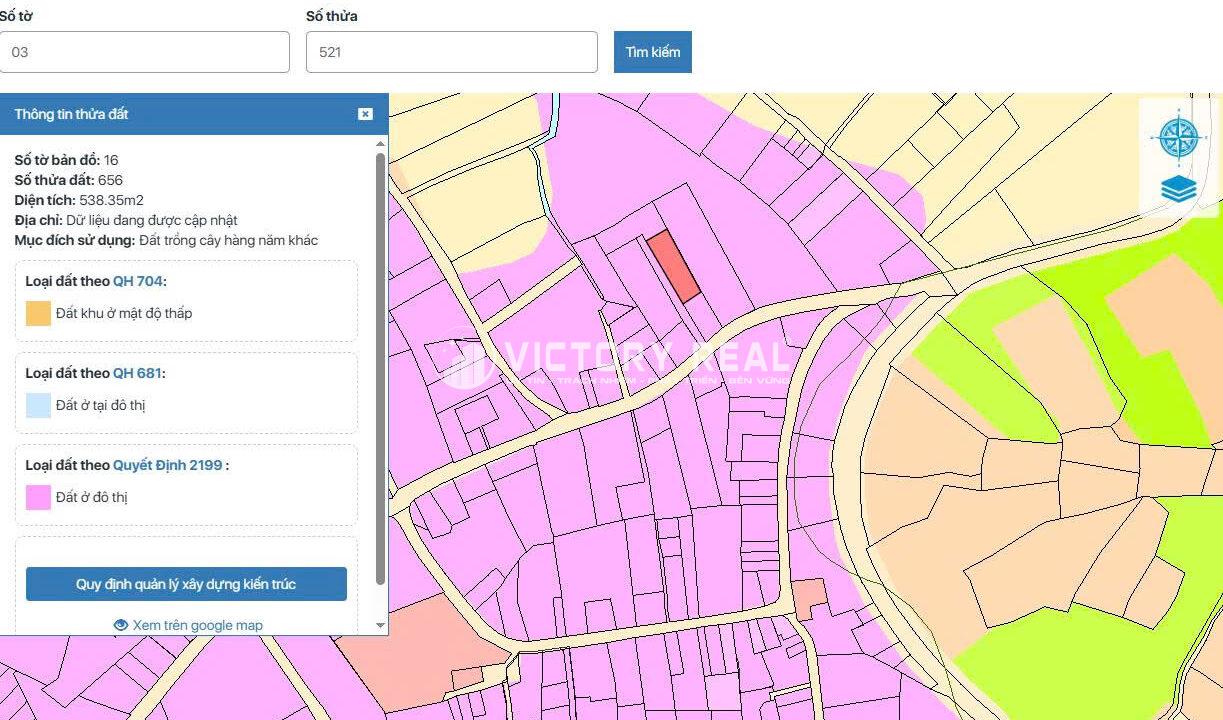Open the map layers stack icon
The image size is (1223, 720).
click(x=1179, y=189)
